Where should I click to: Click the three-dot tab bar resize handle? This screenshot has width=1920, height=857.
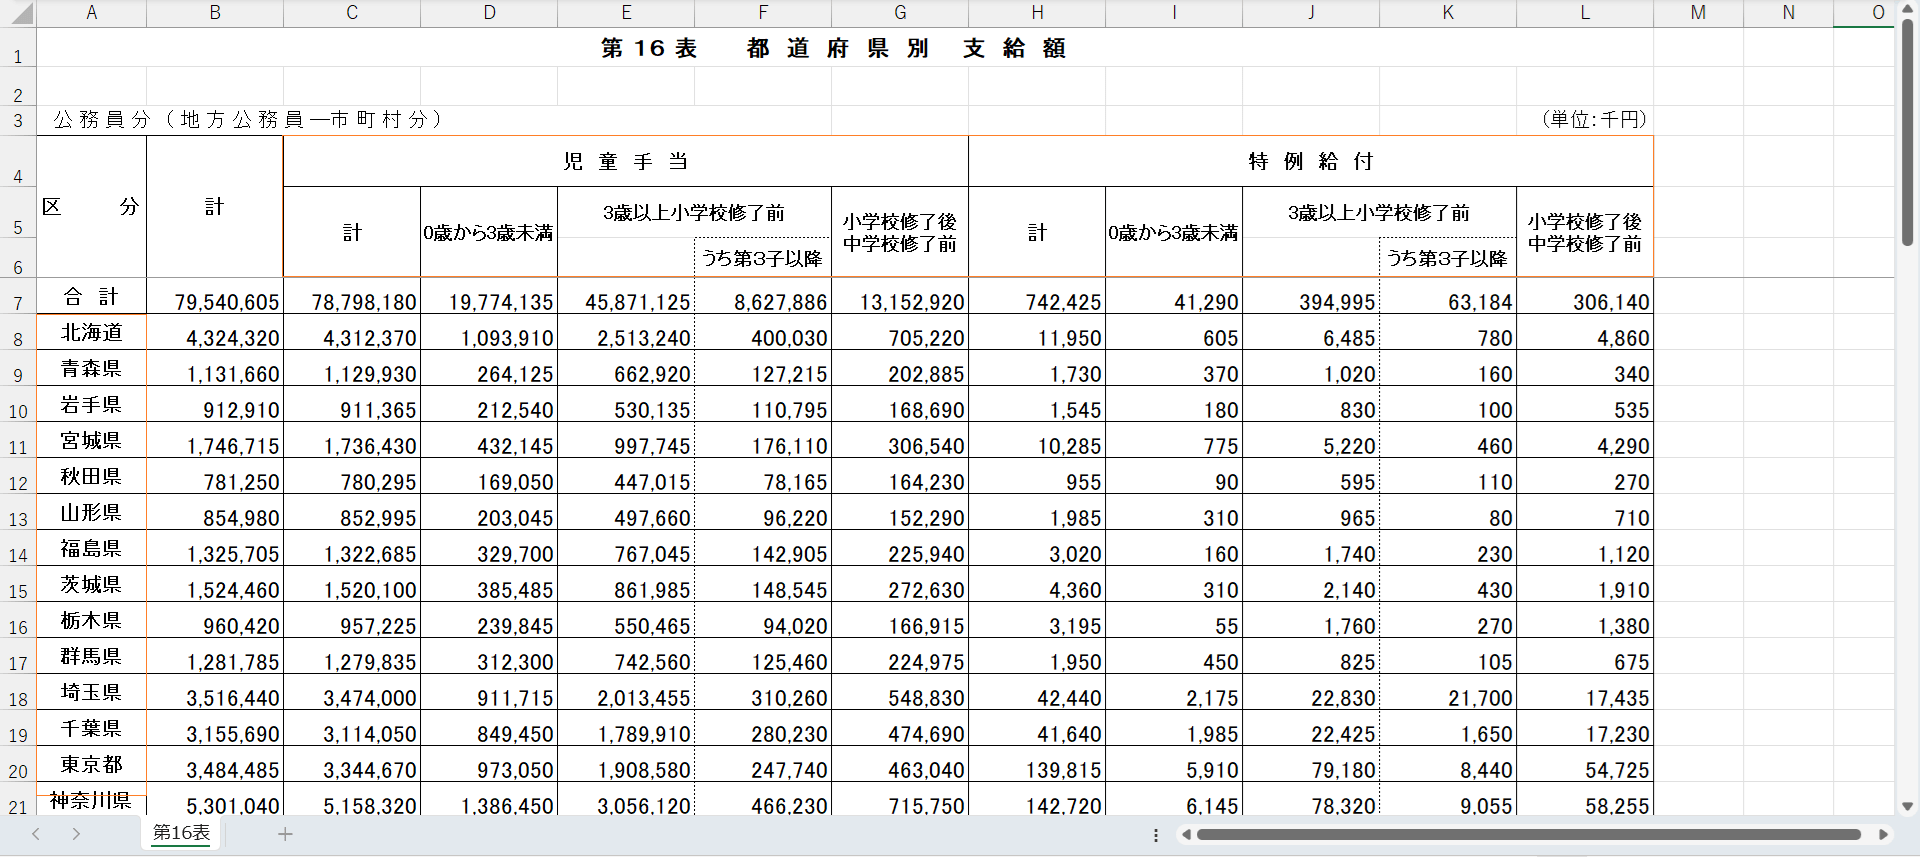click(1156, 835)
